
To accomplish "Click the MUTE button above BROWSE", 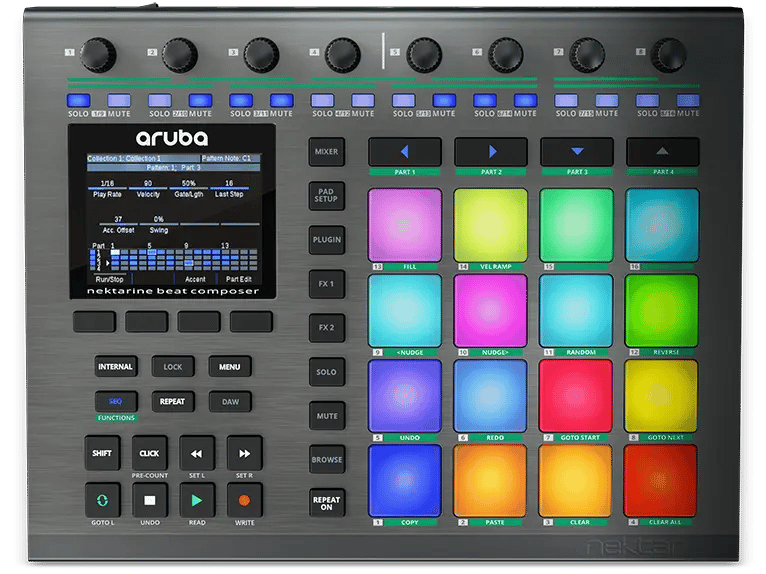I will click(x=327, y=416).
